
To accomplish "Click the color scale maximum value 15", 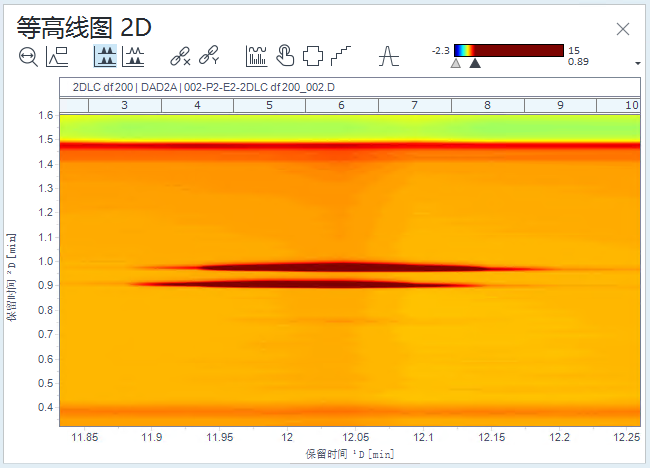I will tap(574, 51).
